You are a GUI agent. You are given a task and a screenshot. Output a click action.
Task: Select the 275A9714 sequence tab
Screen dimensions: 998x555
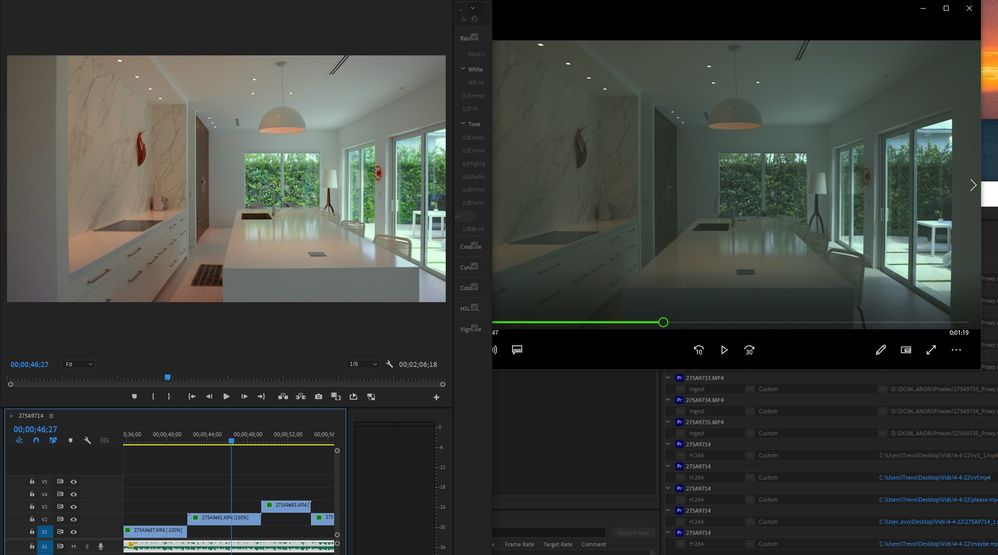31,416
